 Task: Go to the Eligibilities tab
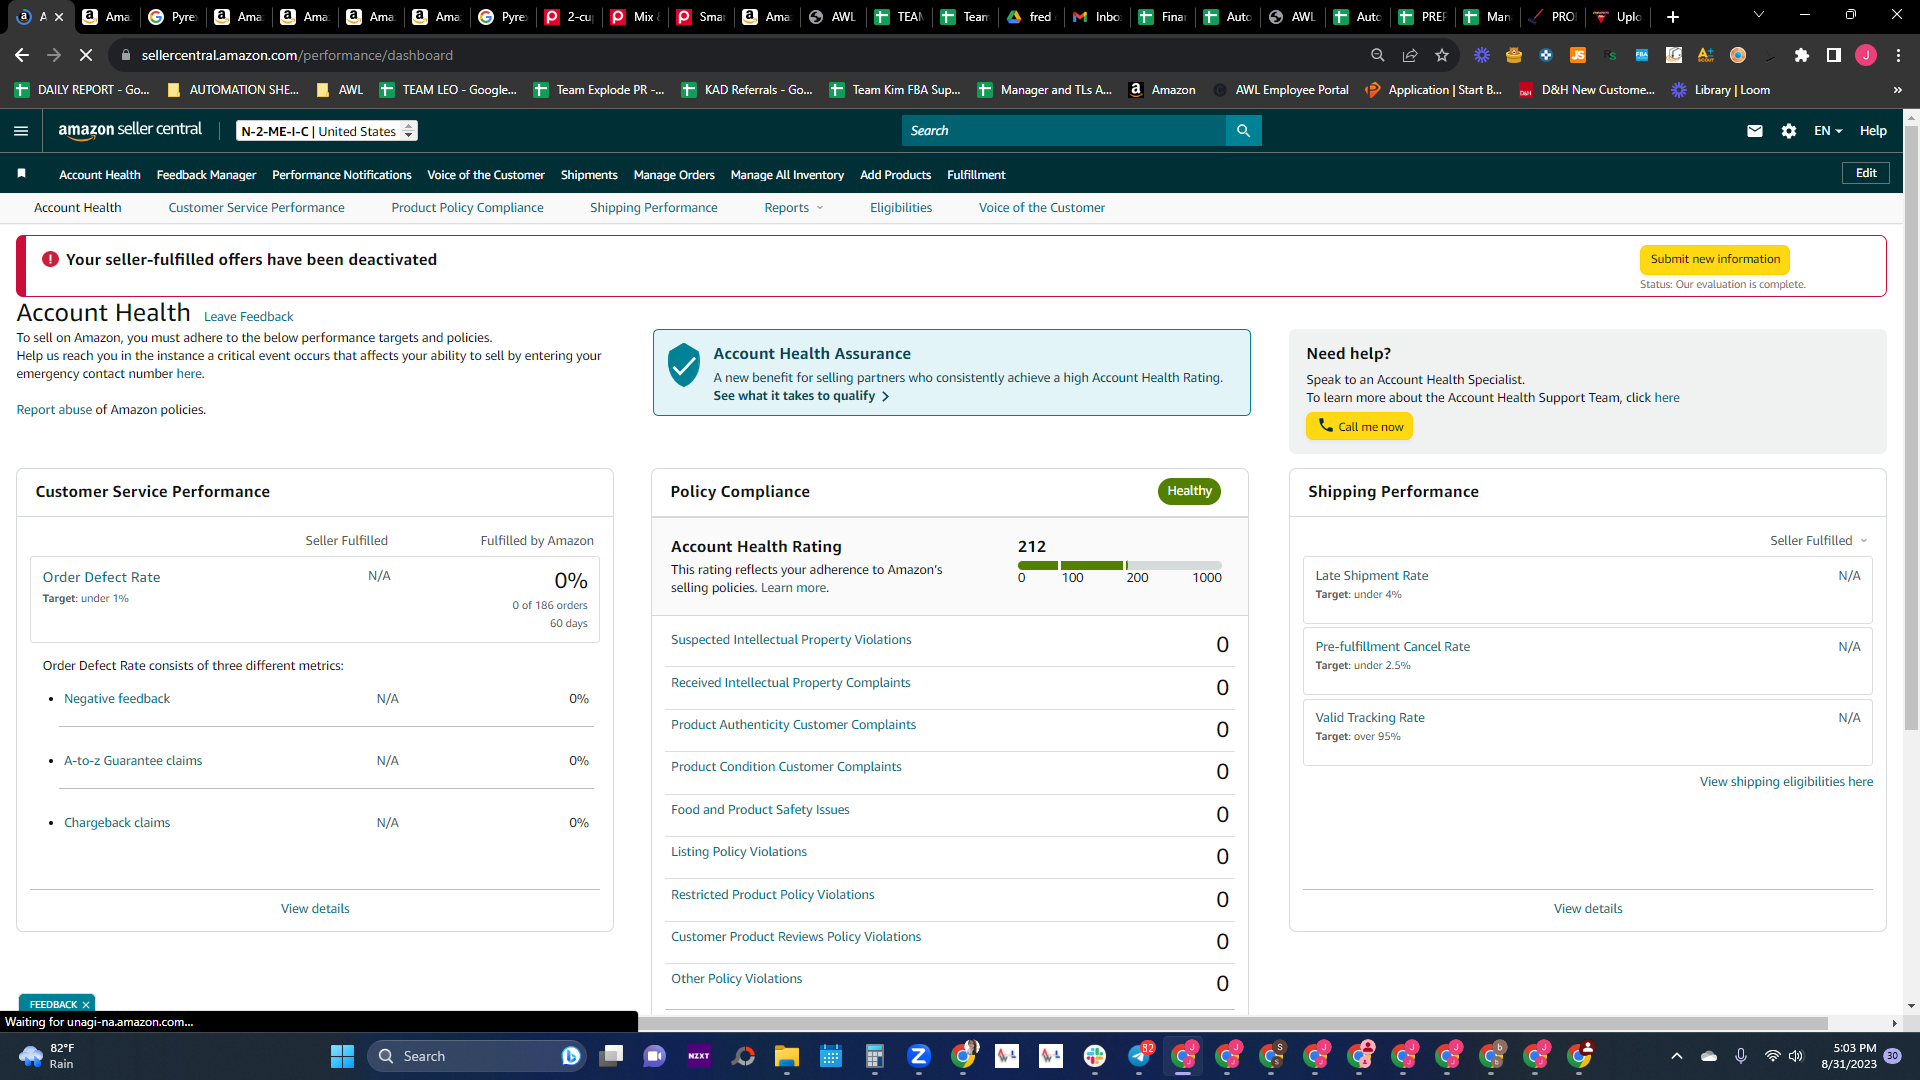pos(900,208)
